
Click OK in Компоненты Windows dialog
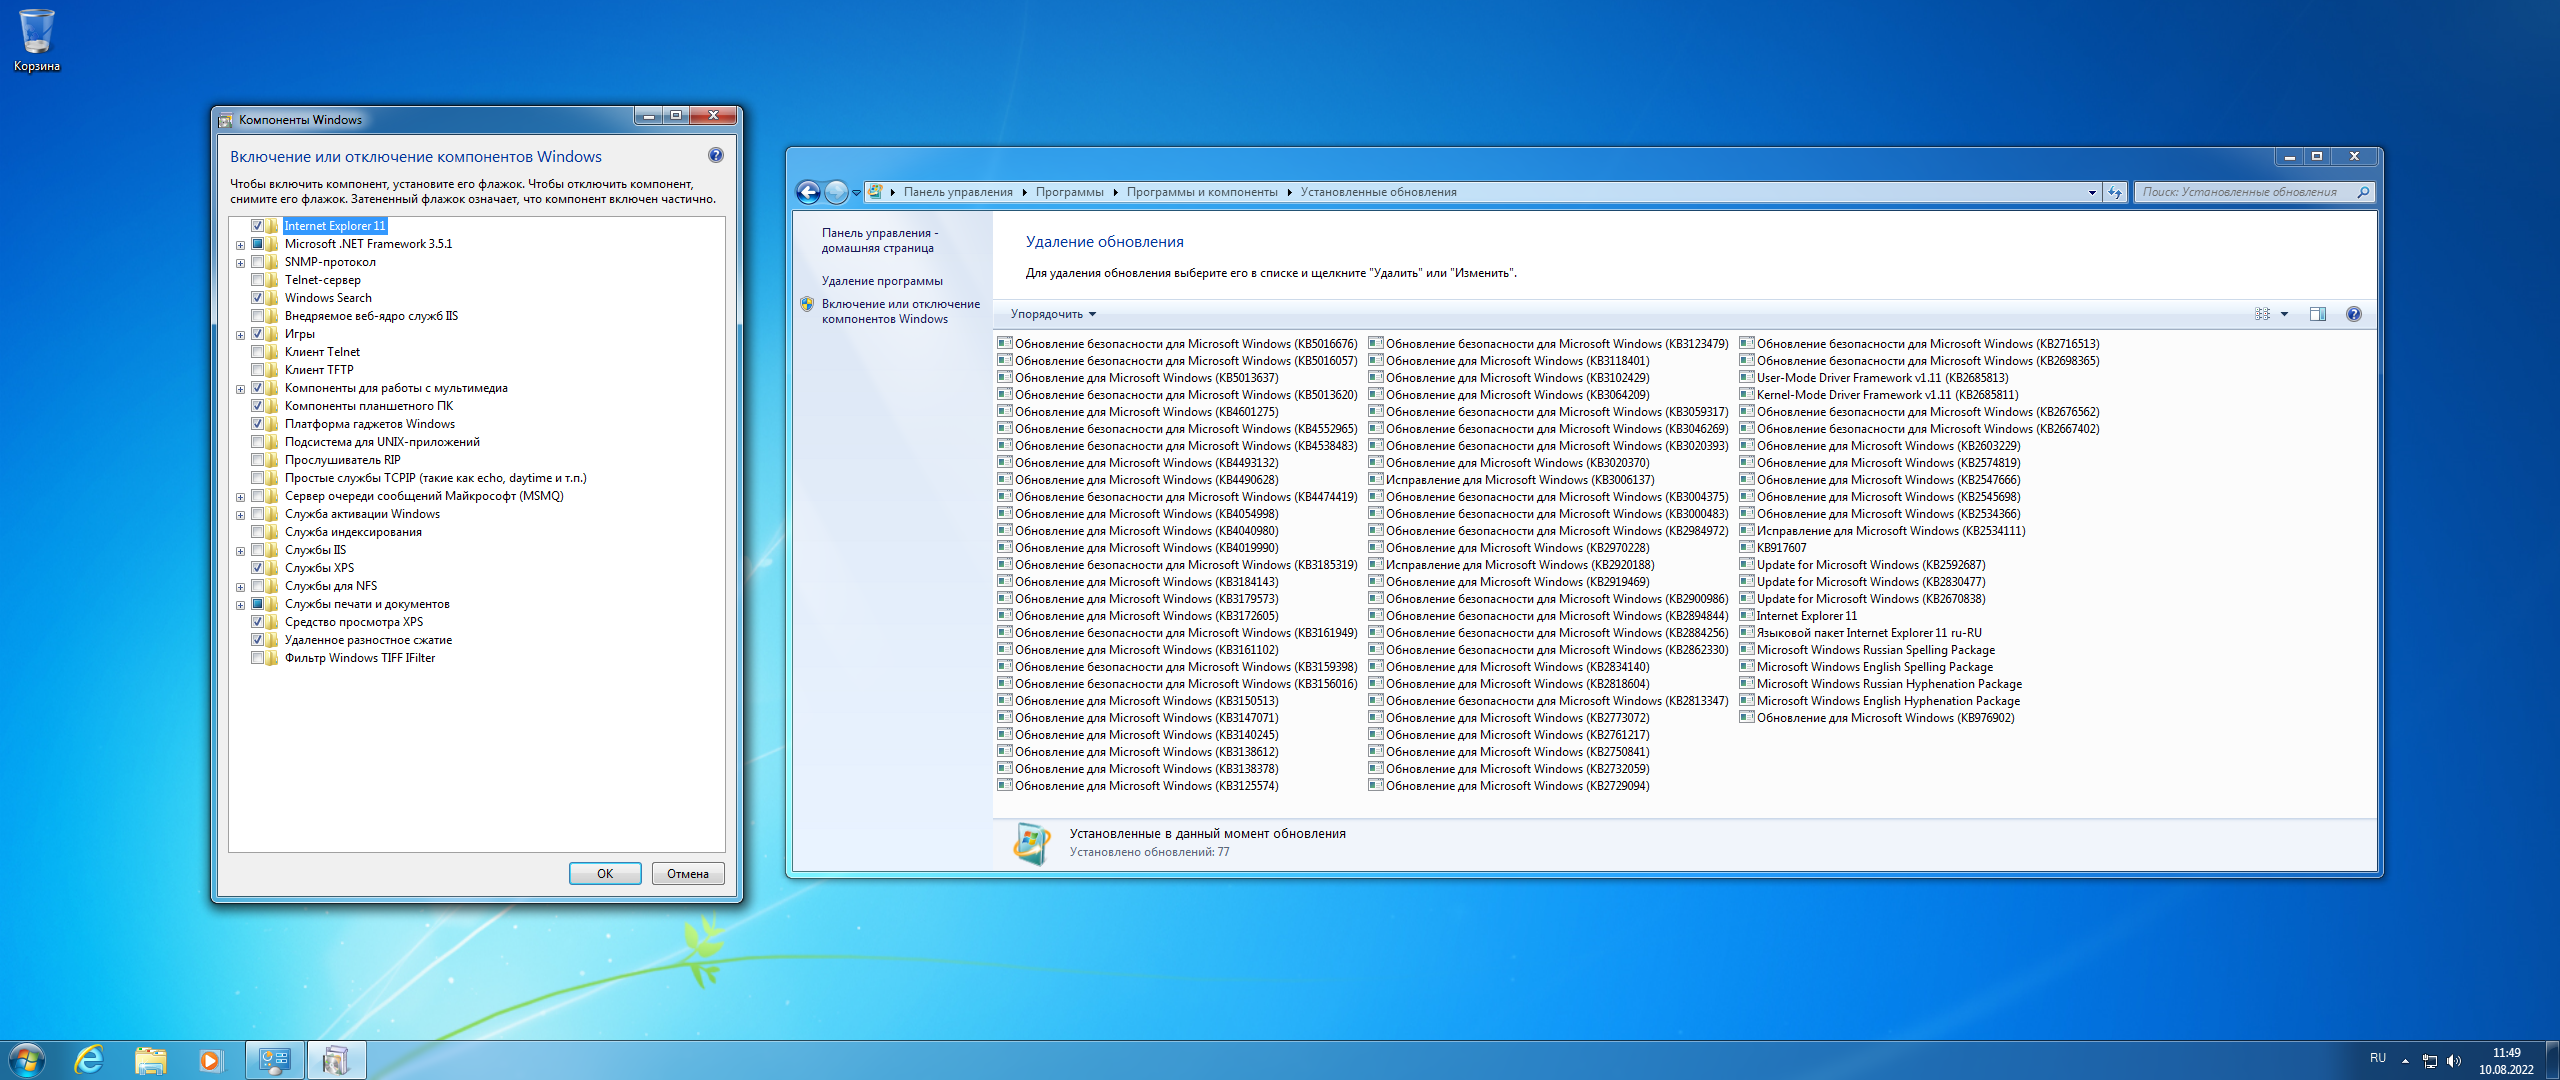(605, 873)
